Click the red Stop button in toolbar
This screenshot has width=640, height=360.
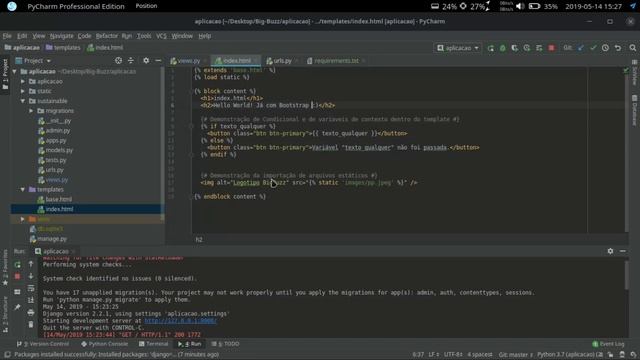551,48
